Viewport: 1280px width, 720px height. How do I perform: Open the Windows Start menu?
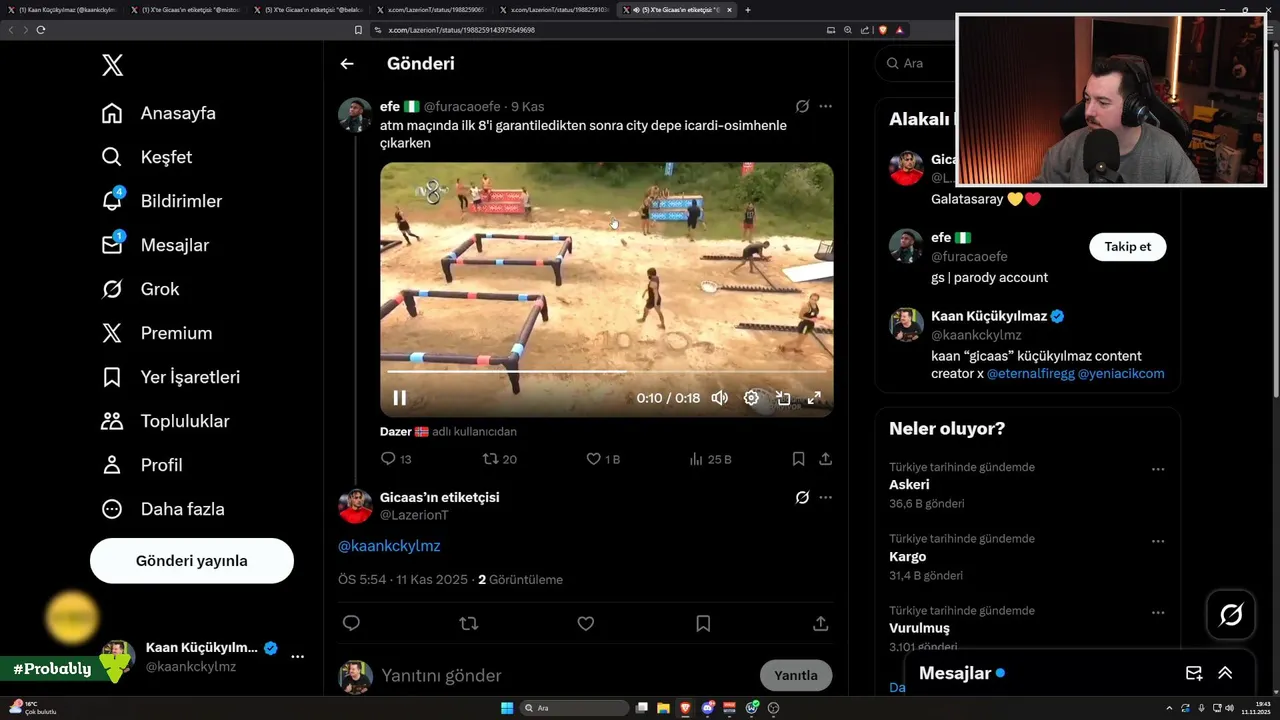(x=507, y=708)
